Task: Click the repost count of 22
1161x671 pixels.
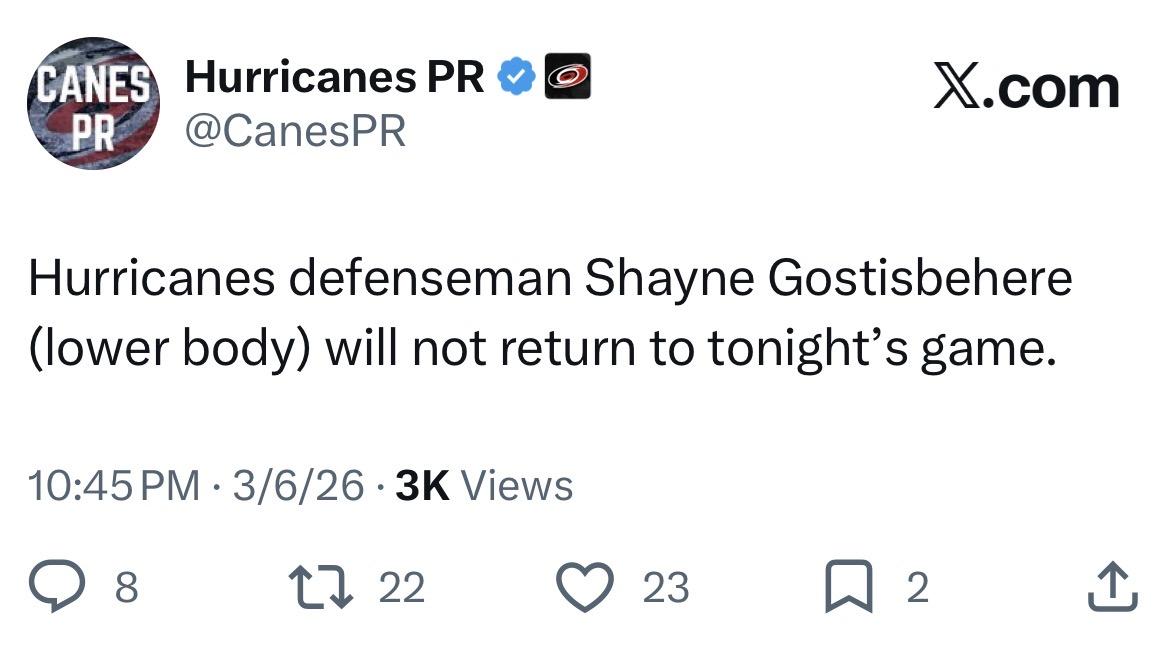Action: click(x=402, y=588)
